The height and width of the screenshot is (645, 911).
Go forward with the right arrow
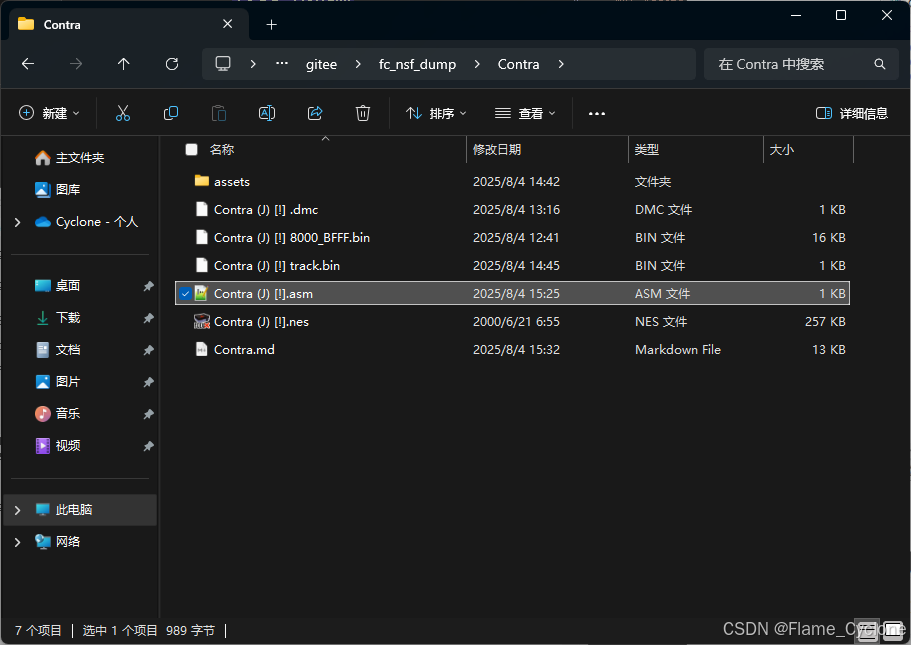click(x=76, y=64)
